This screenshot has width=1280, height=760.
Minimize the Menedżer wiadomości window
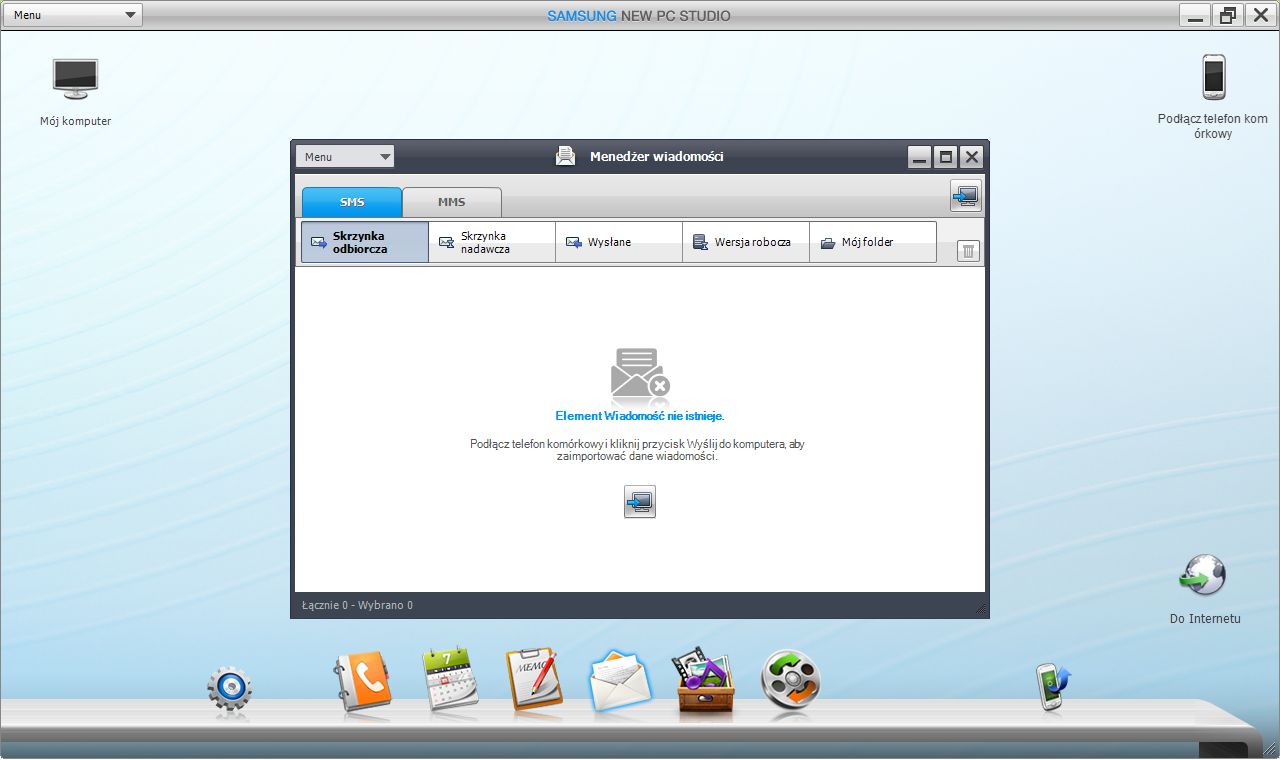(920, 157)
